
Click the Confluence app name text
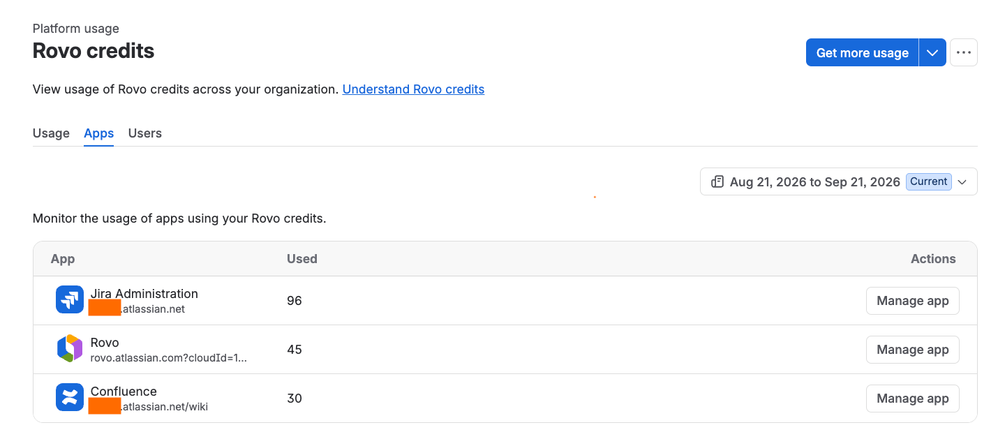123,391
